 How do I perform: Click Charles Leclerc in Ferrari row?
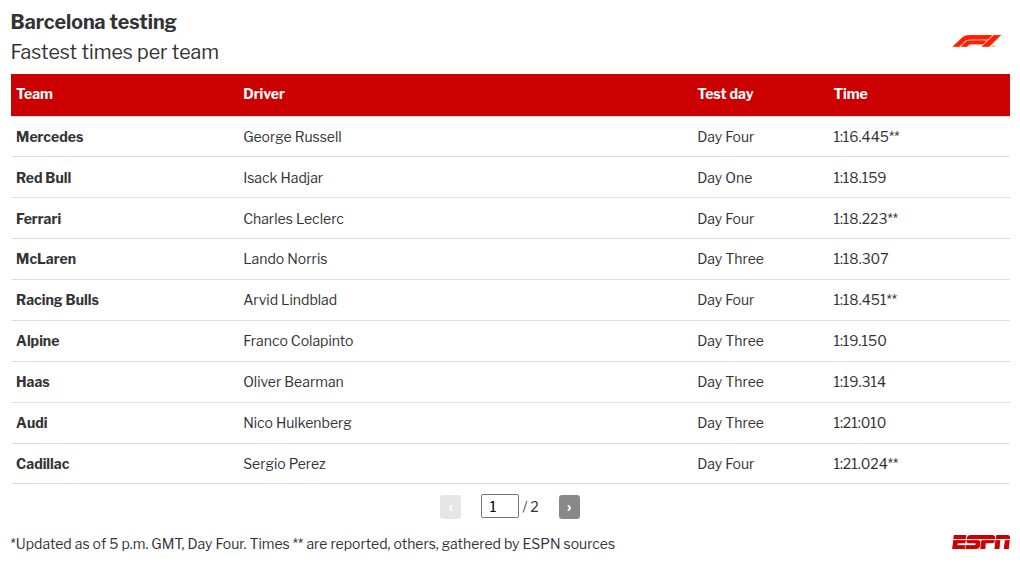293,219
